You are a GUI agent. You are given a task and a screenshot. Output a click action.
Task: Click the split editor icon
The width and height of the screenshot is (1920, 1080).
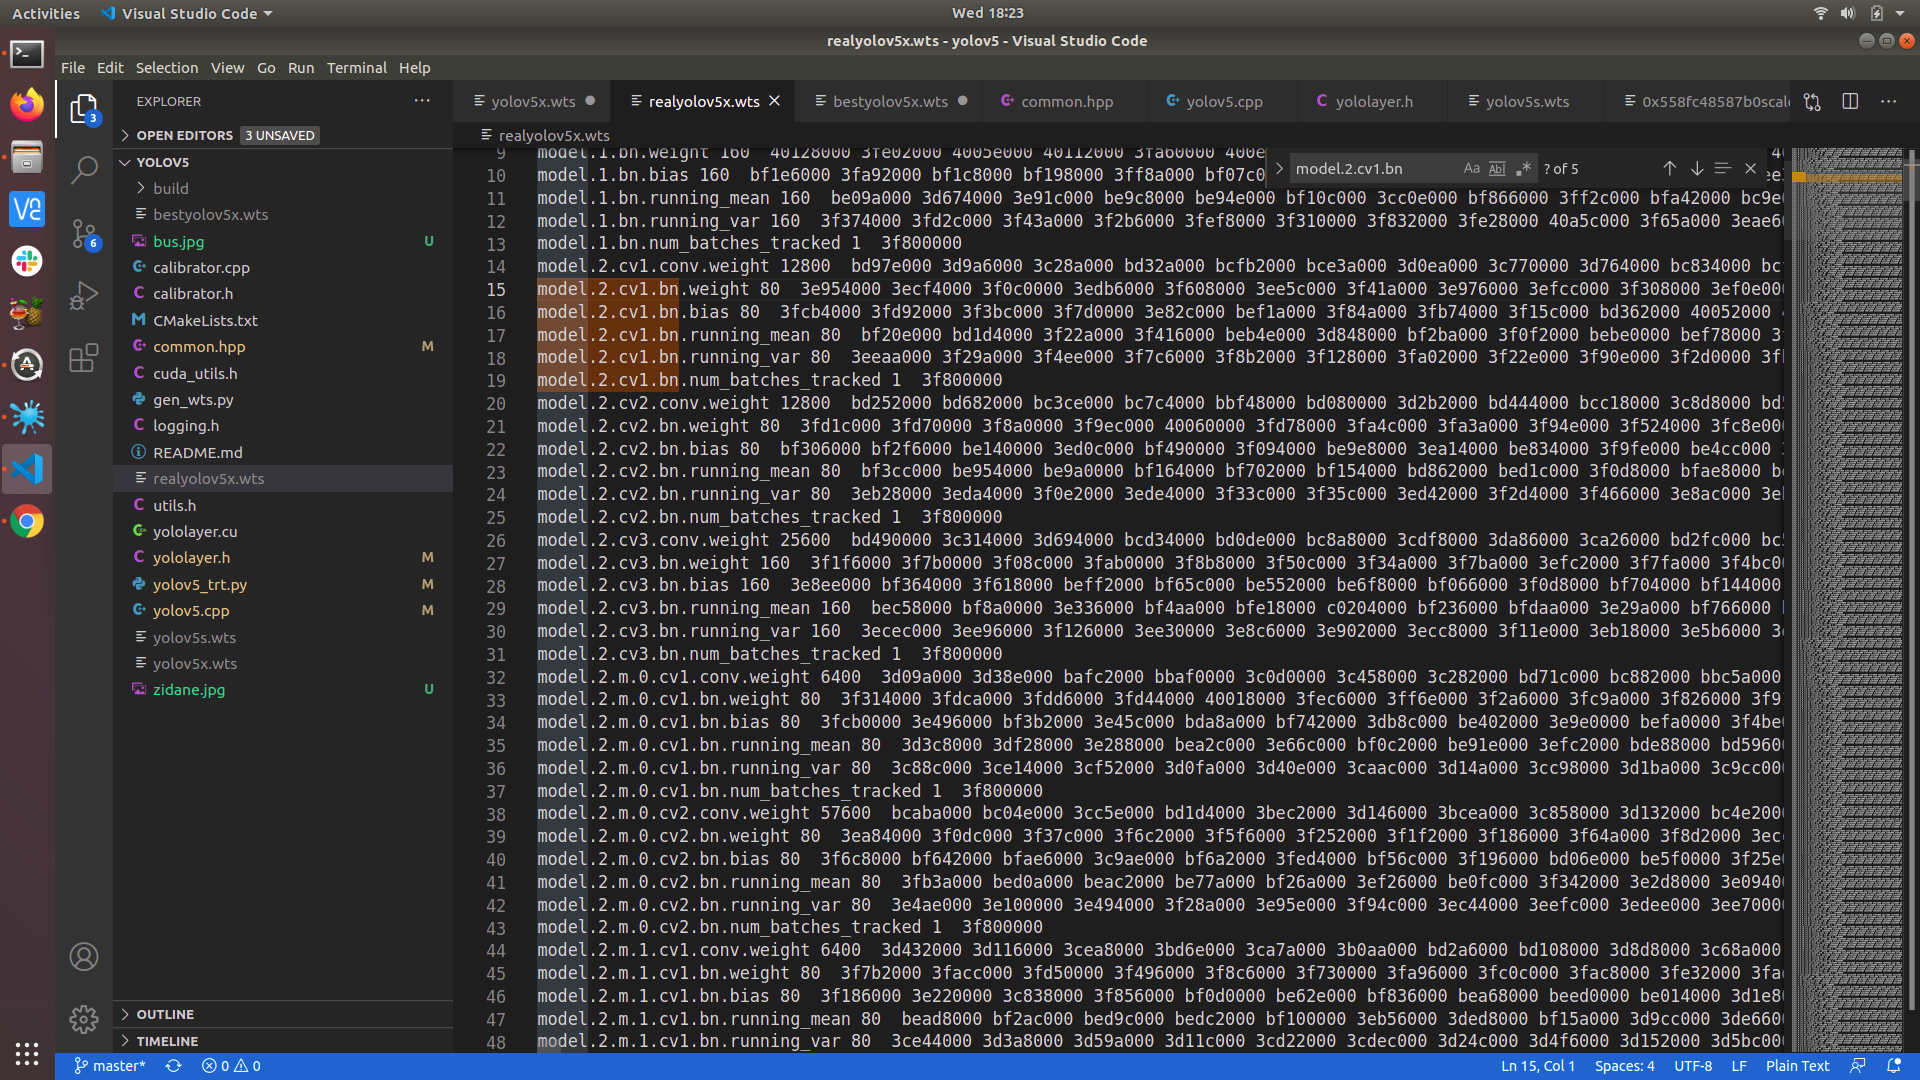pyautogui.click(x=1850, y=101)
